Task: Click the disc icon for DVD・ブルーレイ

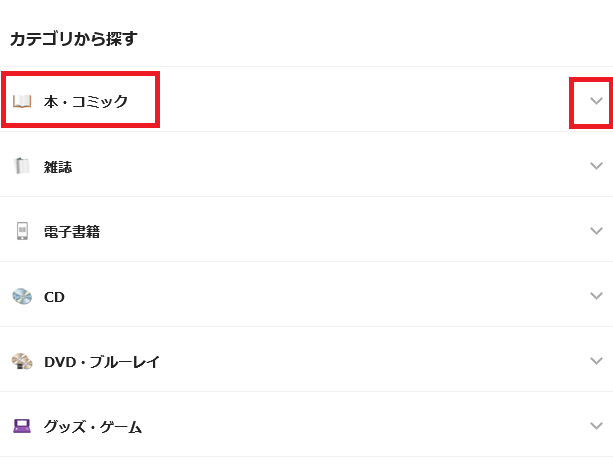Action: [x=22, y=361]
